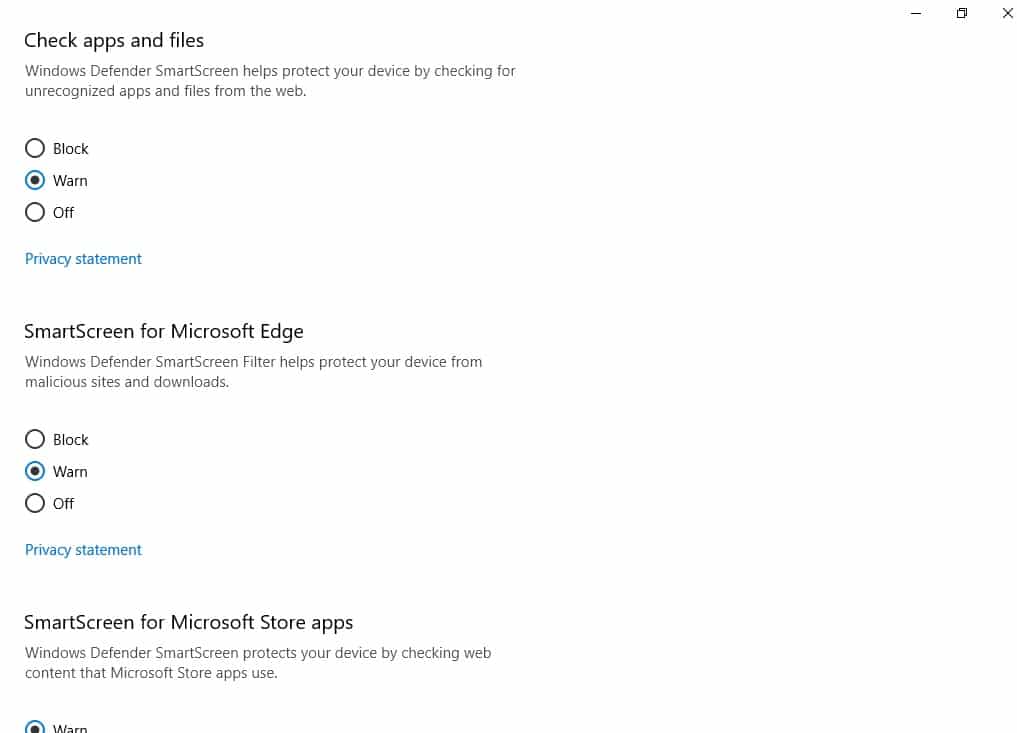This screenshot has height=733, width=1017.
Task: Select Warn radio for Microsoft Store apps
Action: click(35, 727)
